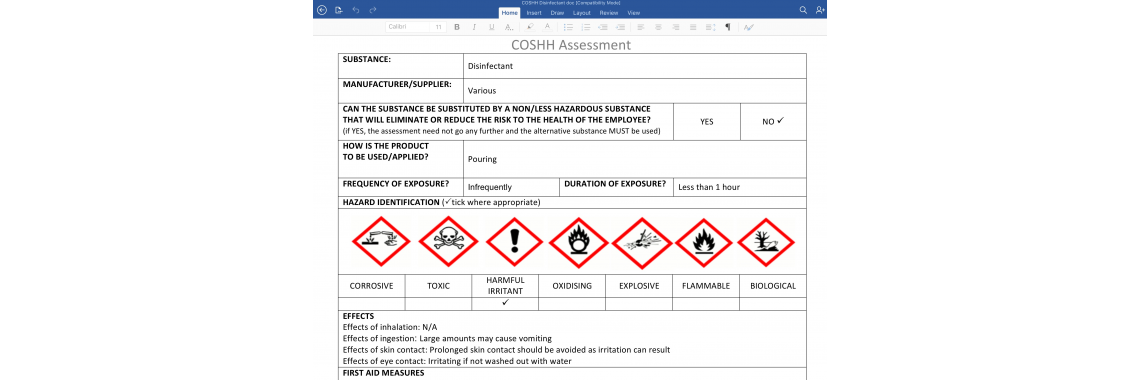Toggle italic formatting
Image resolution: width=1140 pixels, height=380 pixels.
474,27
